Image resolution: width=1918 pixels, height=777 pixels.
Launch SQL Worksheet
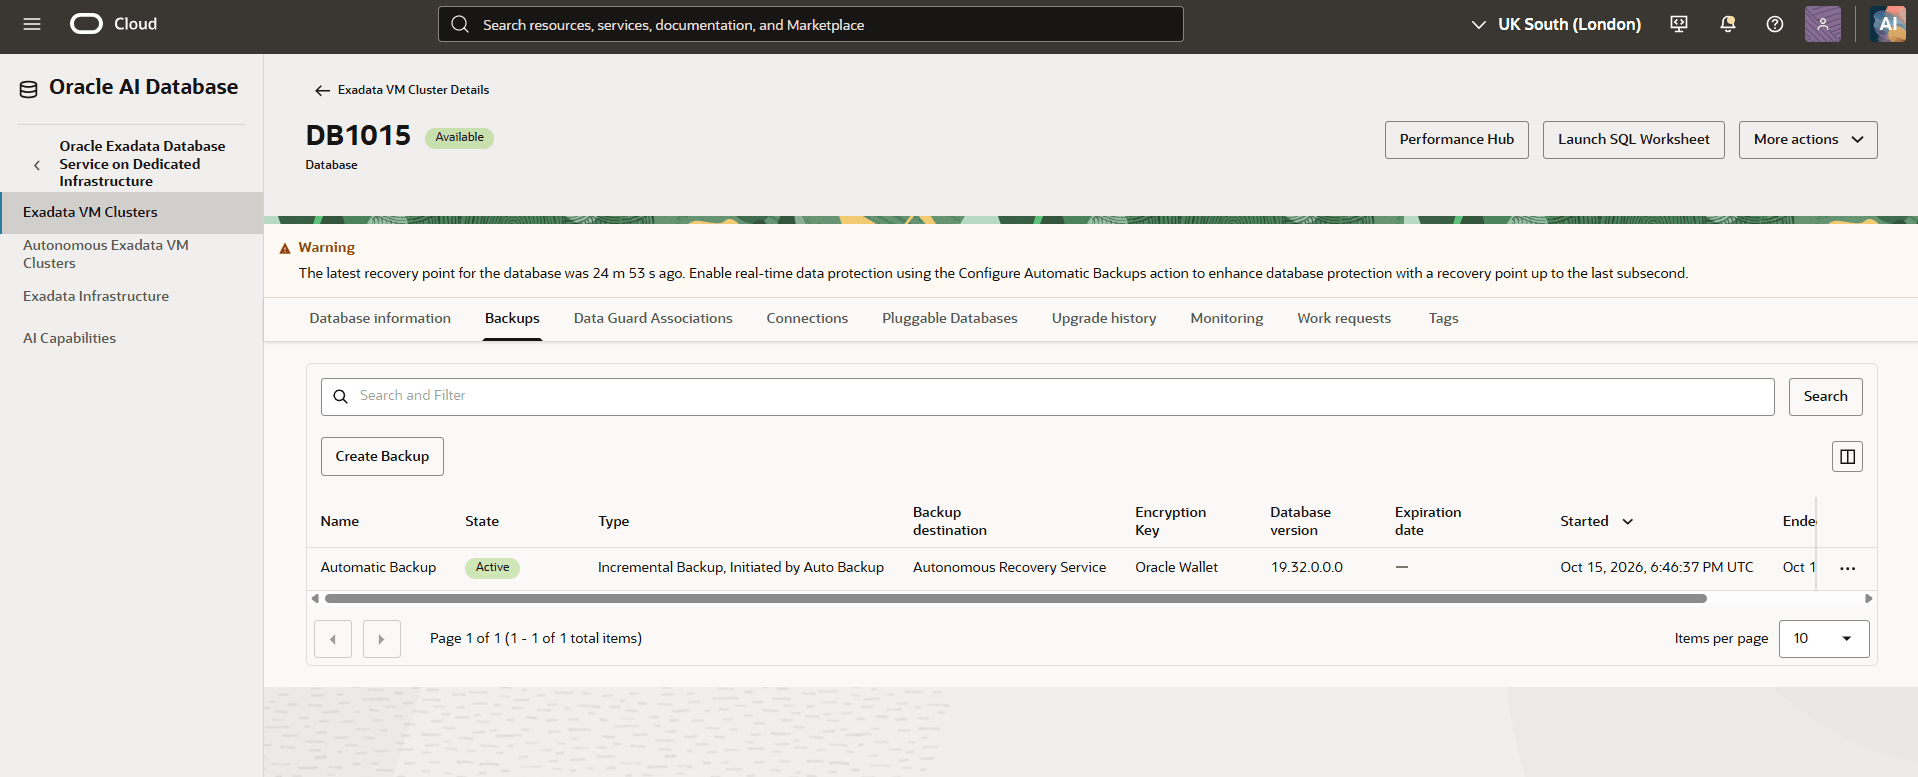point(1634,140)
